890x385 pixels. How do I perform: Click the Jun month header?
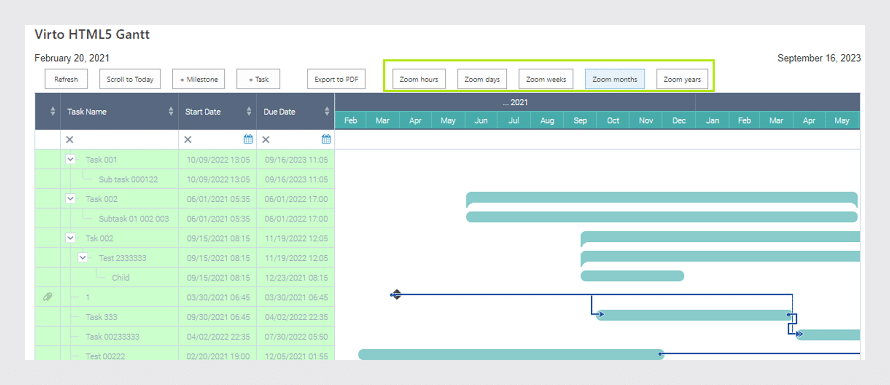tap(481, 120)
